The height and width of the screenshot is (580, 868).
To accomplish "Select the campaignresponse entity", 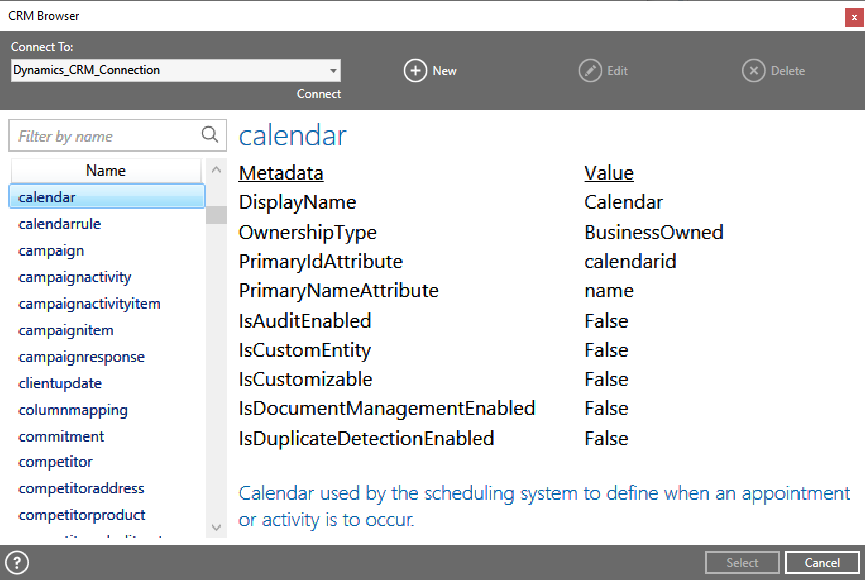I will point(81,357).
